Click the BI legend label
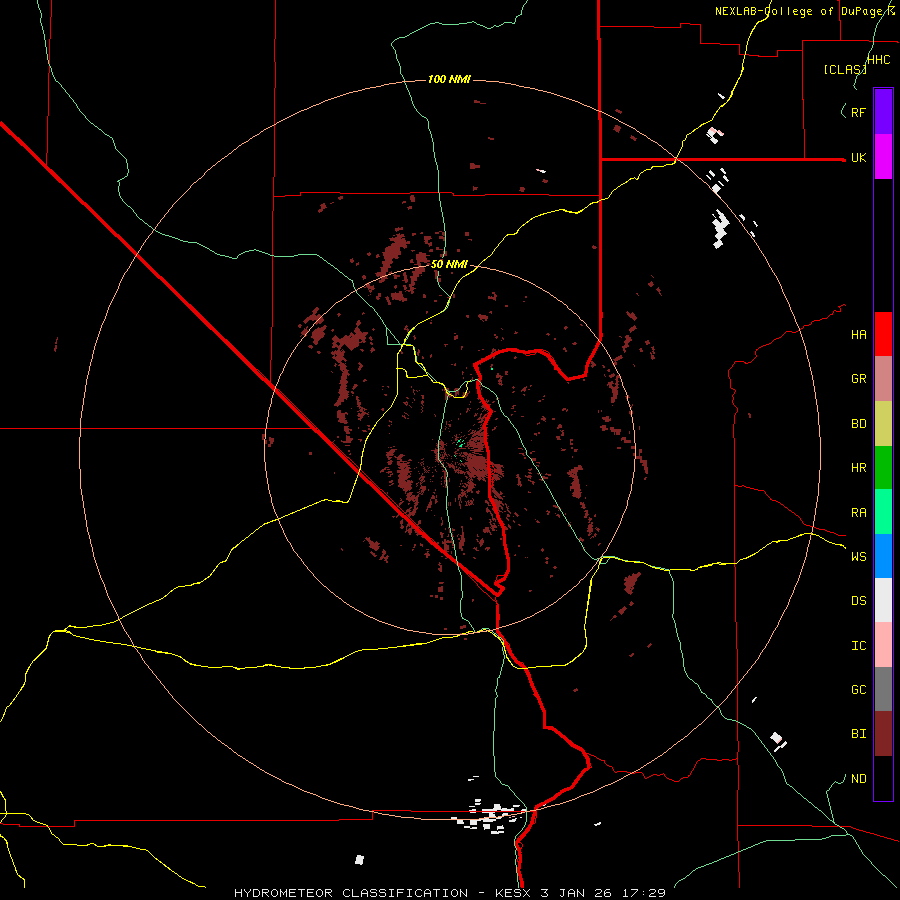The image size is (900, 900). coord(858,734)
